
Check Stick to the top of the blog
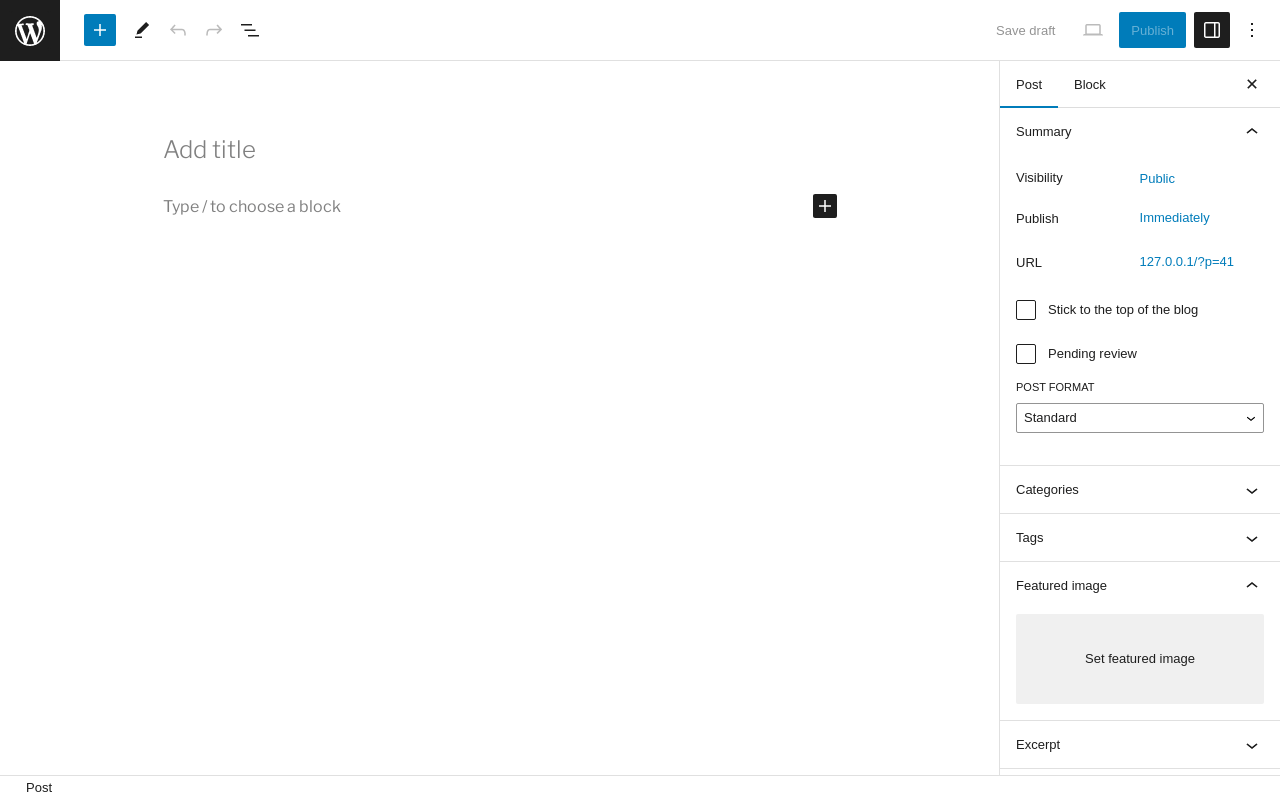click(1026, 310)
